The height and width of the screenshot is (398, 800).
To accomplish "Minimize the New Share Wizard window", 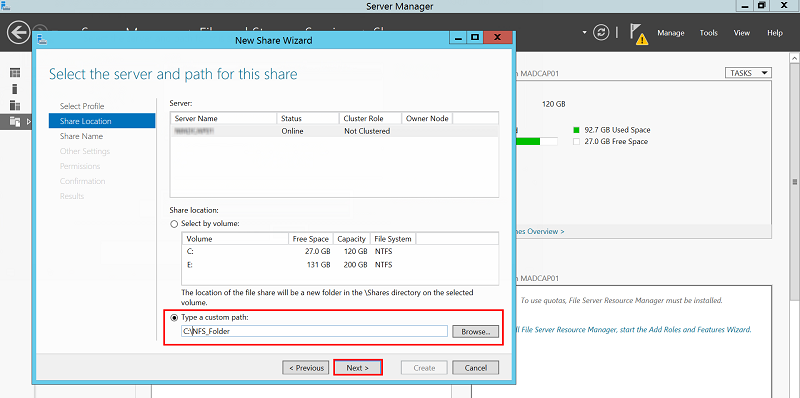I will pyautogui.click(x=459, y=38).
